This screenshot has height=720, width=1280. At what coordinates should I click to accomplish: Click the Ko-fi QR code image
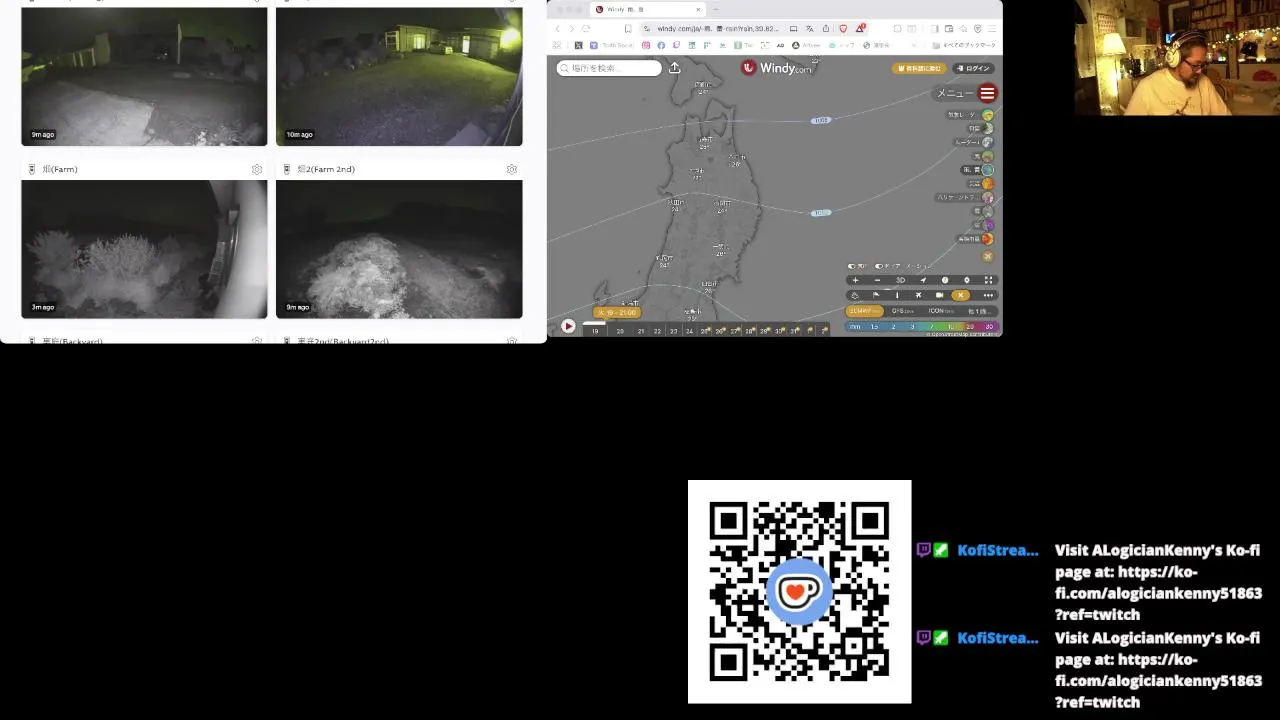[799, 591]
